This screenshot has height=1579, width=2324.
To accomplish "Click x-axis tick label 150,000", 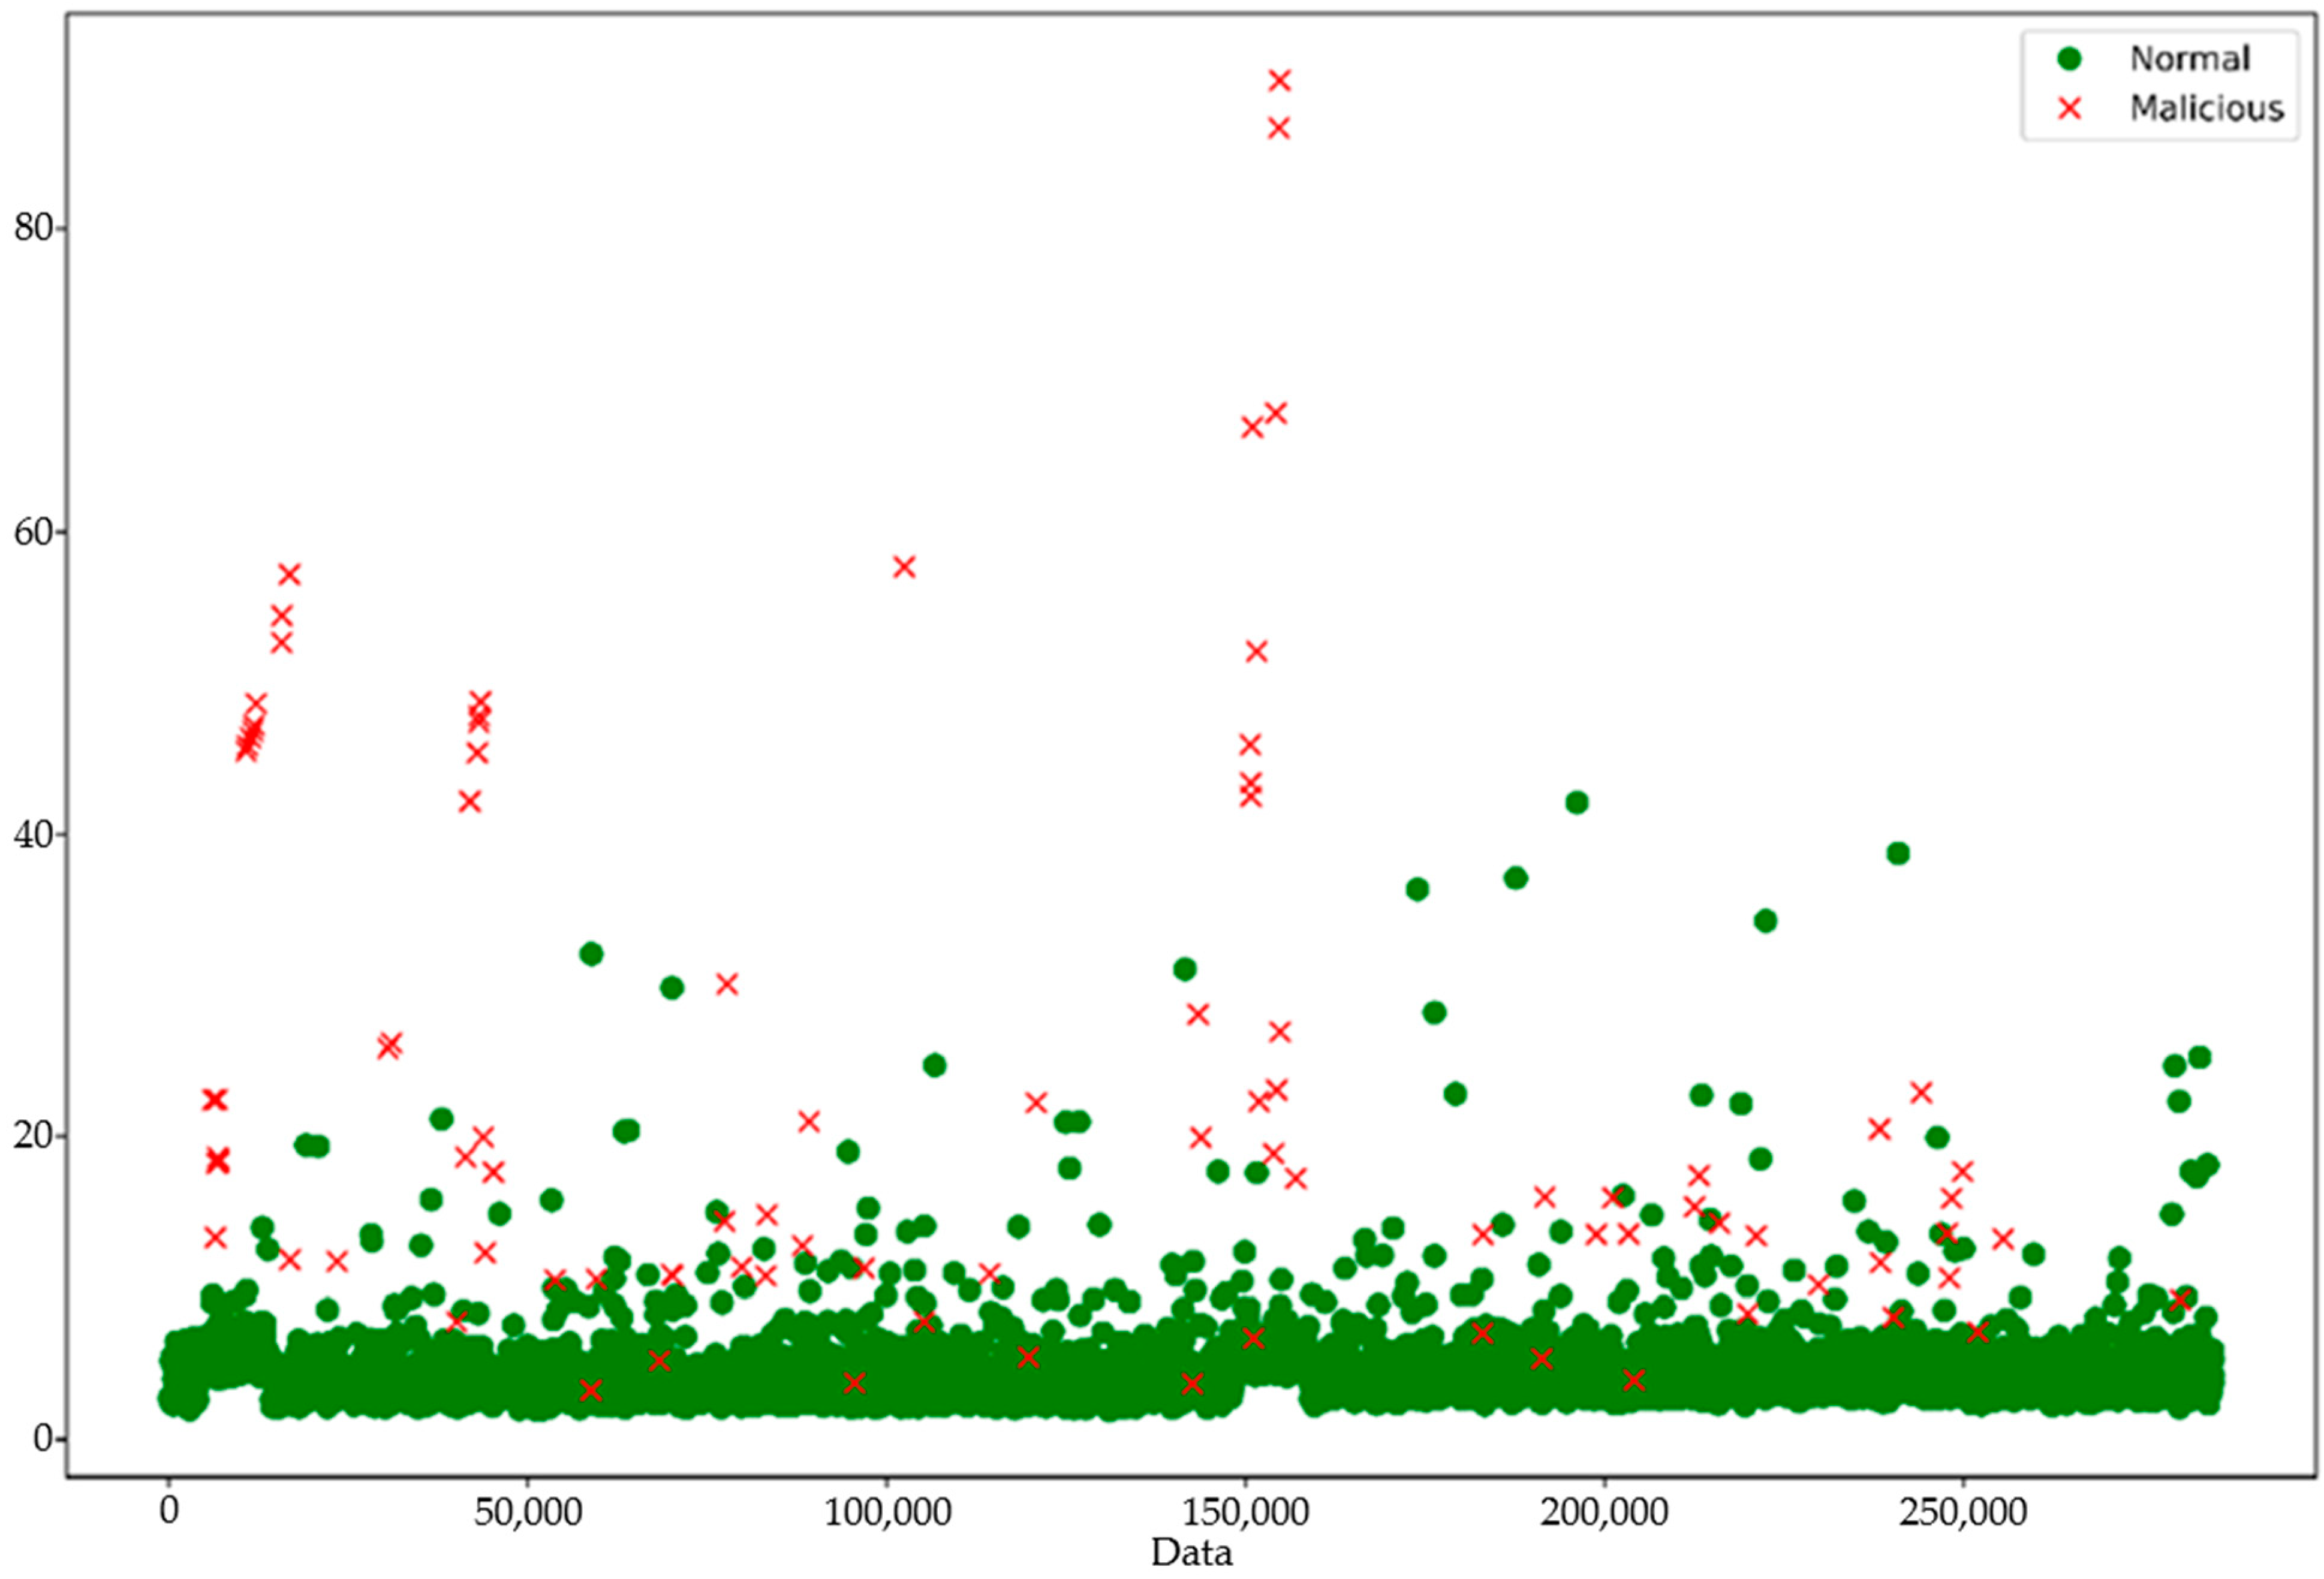I will coord(1245,1512).
